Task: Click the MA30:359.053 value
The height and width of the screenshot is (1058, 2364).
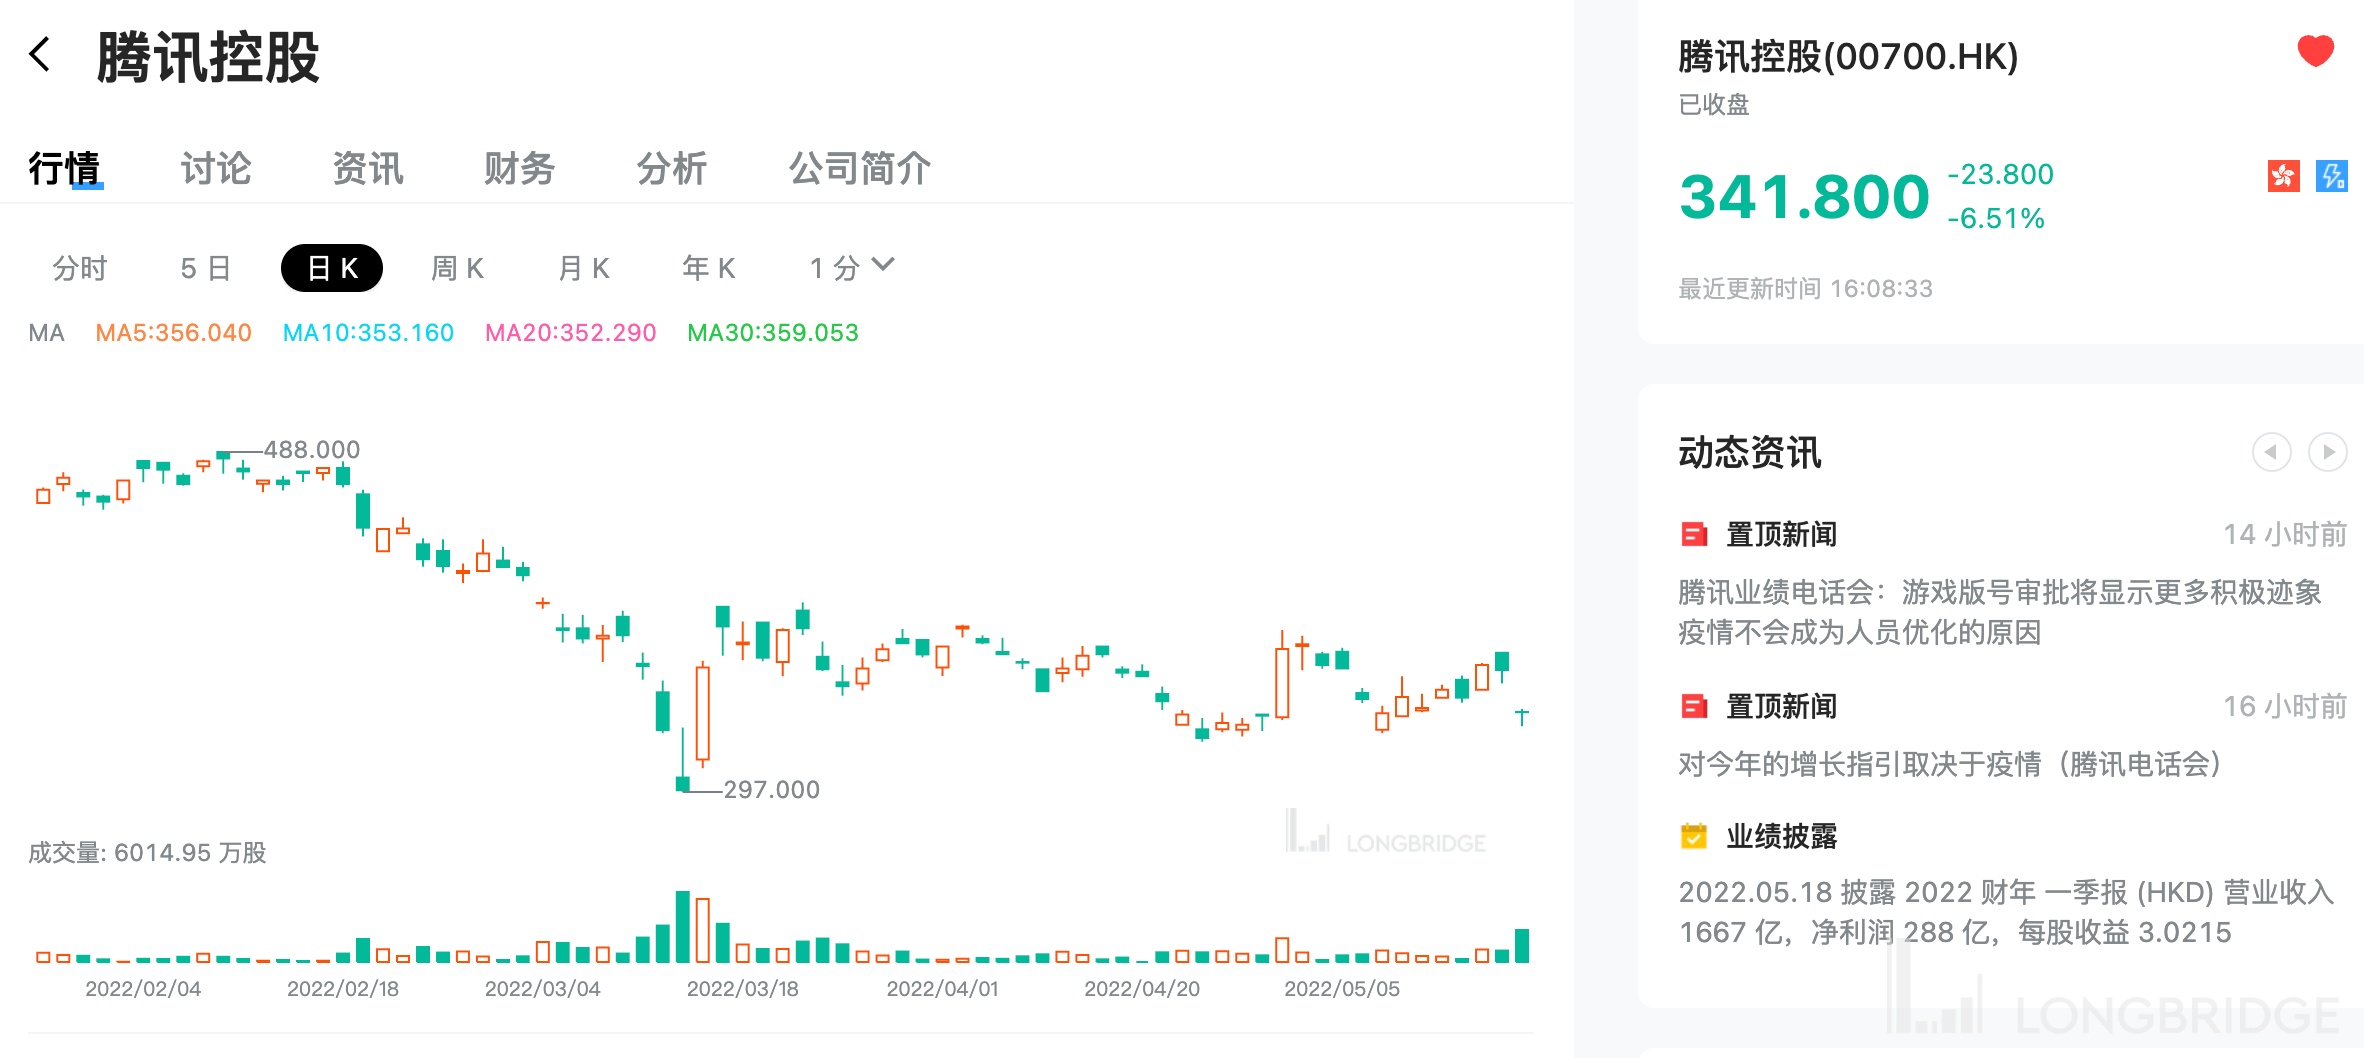Action: click(773, 333)
